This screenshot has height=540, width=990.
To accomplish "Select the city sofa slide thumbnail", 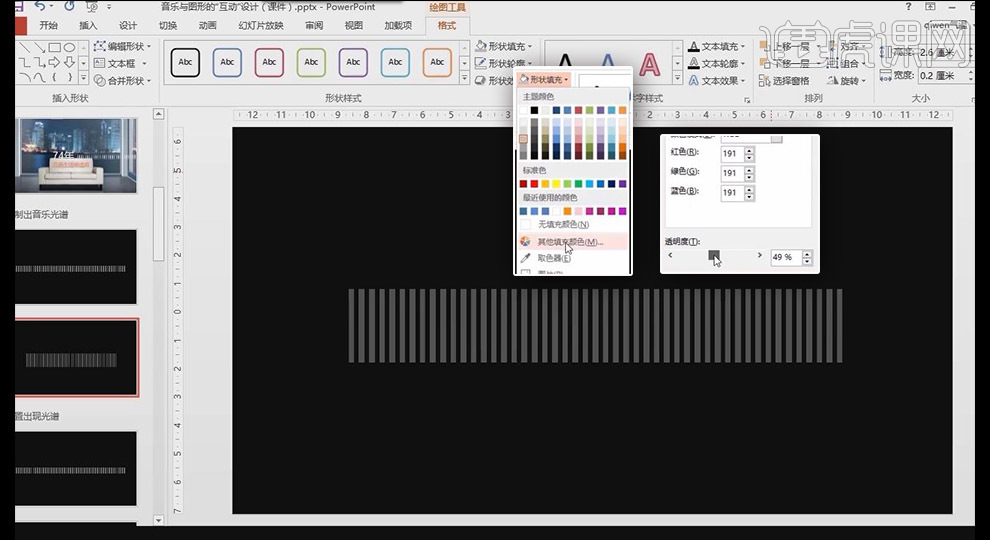I will tap(76, 155).
